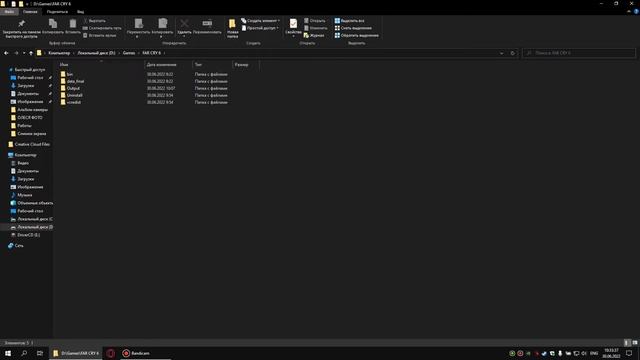Viewport: 640px width, 360px height.
Task: Open address bar history dropdown
Action: tap(502, 53)
